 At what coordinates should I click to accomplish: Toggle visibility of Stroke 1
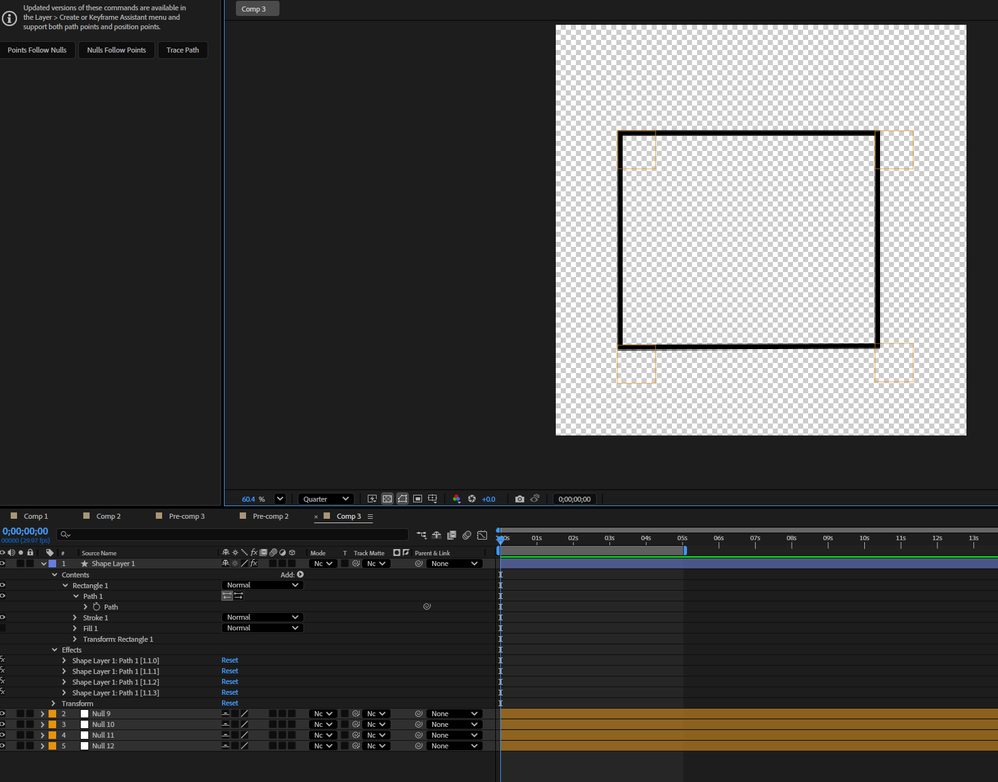[3, 618]
